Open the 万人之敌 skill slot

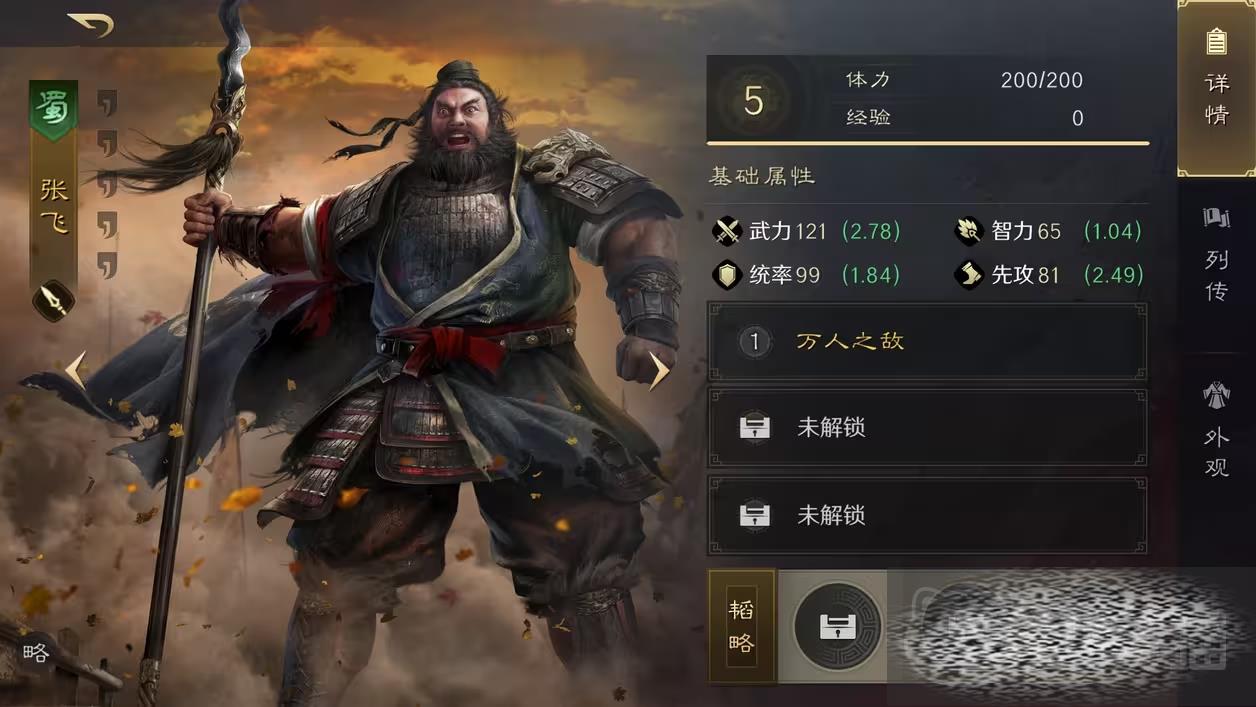pyautogui.click(x=927, y=341)
